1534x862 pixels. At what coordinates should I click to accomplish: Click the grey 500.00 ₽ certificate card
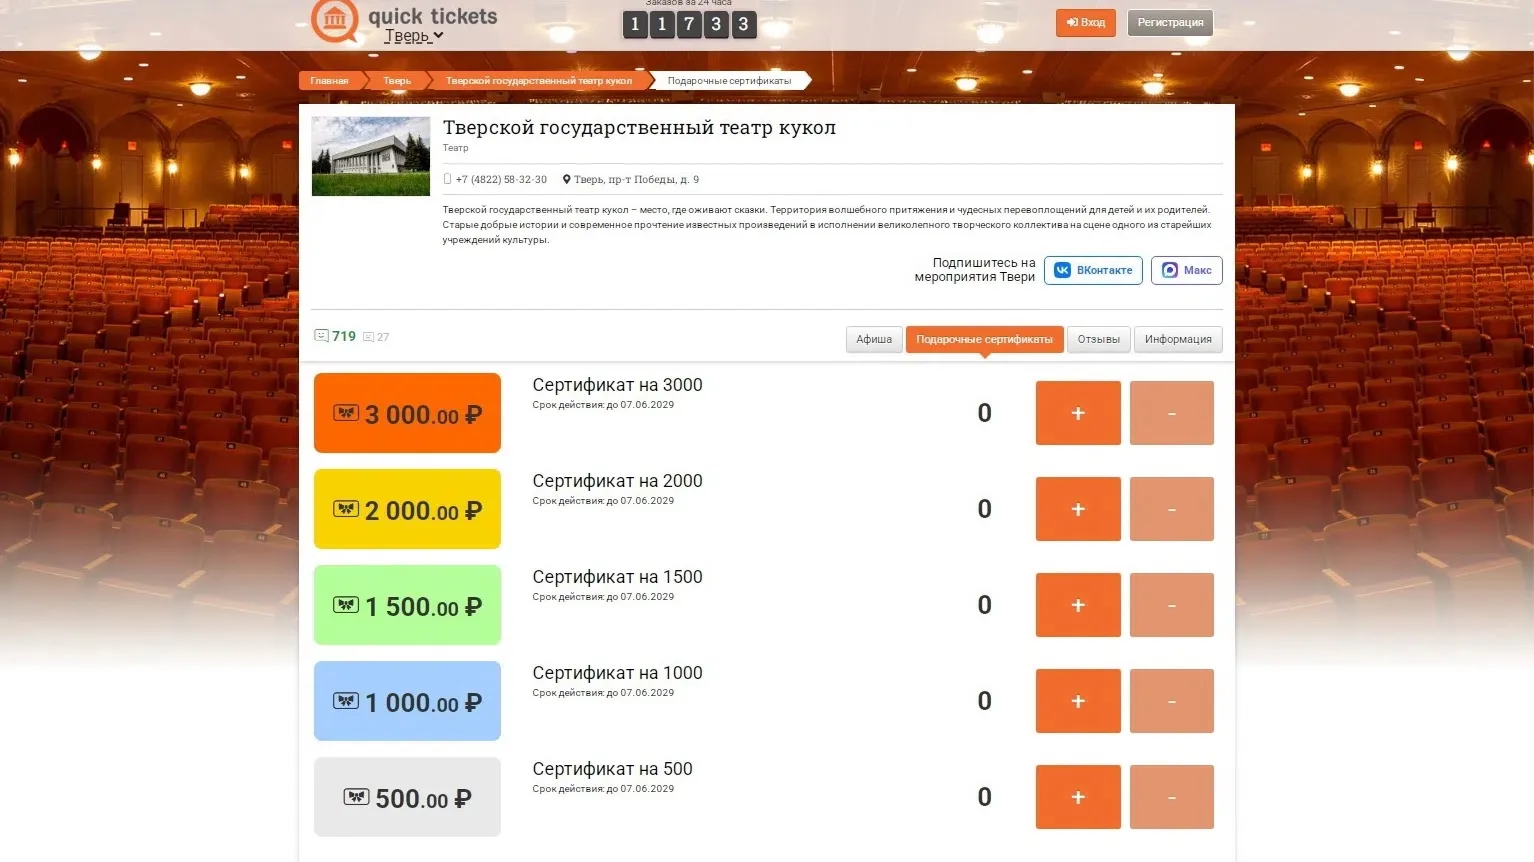pyautogui.click(x=407, y=797)
